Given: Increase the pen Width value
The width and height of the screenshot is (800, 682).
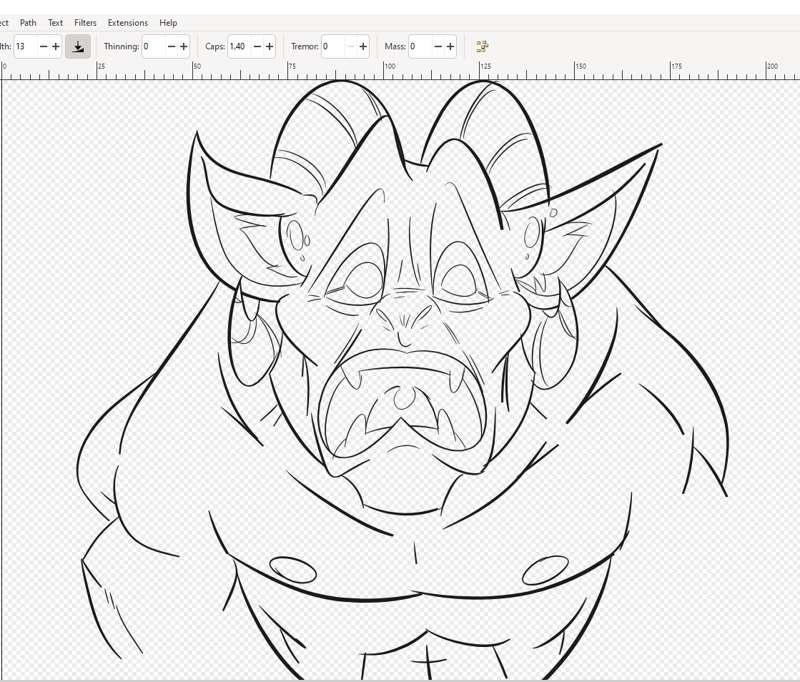Looking at the screenshot, I should coord(56,46).
